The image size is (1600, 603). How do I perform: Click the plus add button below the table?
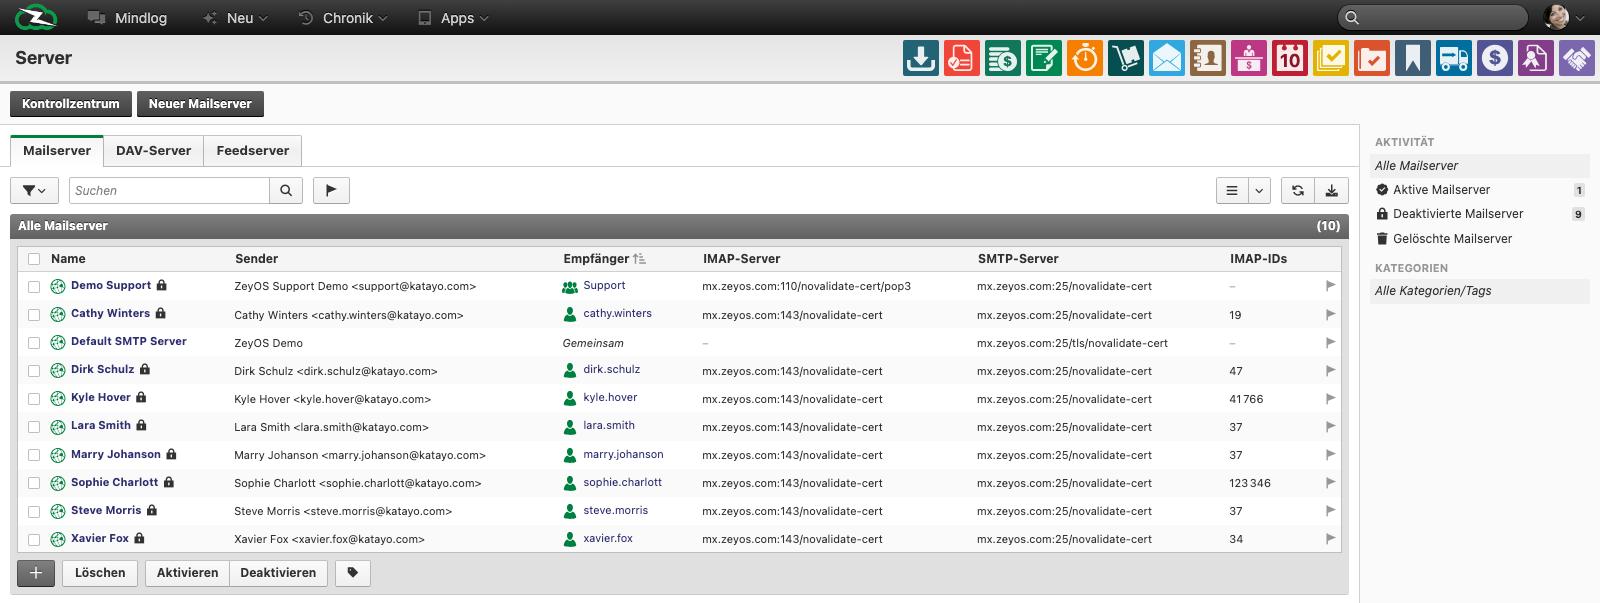coord(36,573)
